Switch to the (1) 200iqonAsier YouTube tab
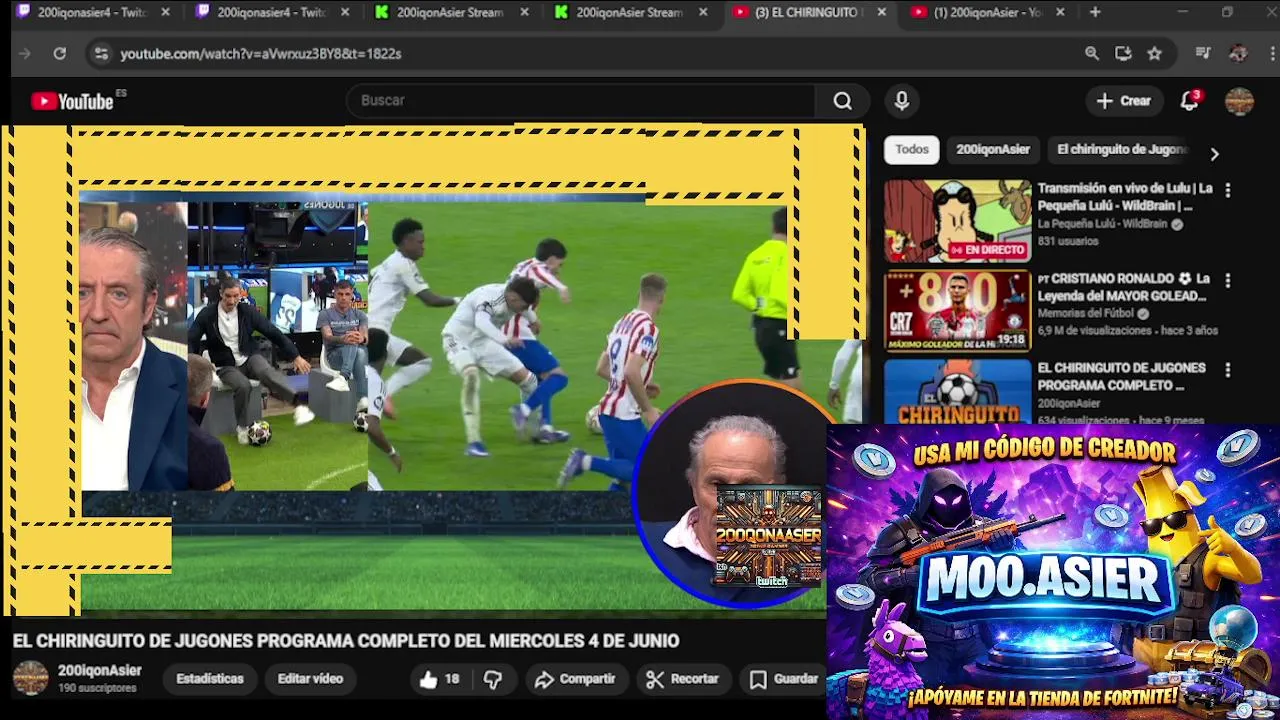Viewport: 1280px width, 720px height. (987, 12)
